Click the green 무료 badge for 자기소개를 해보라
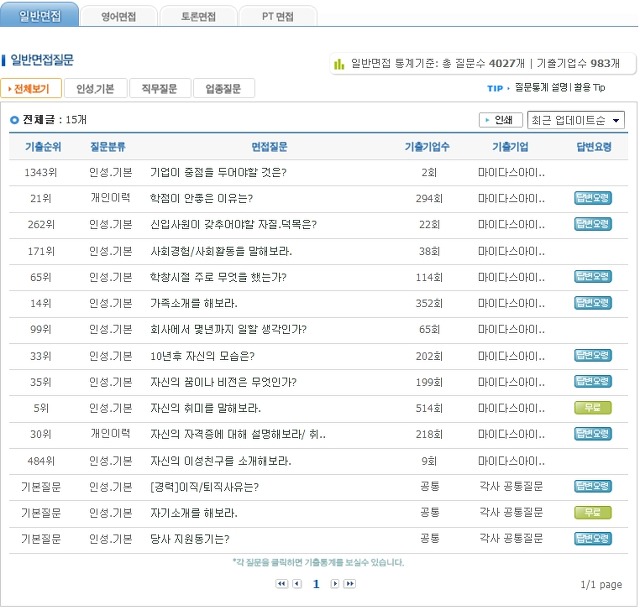The width and height of the screenshot is (640, 610). [x=593, y=512]
